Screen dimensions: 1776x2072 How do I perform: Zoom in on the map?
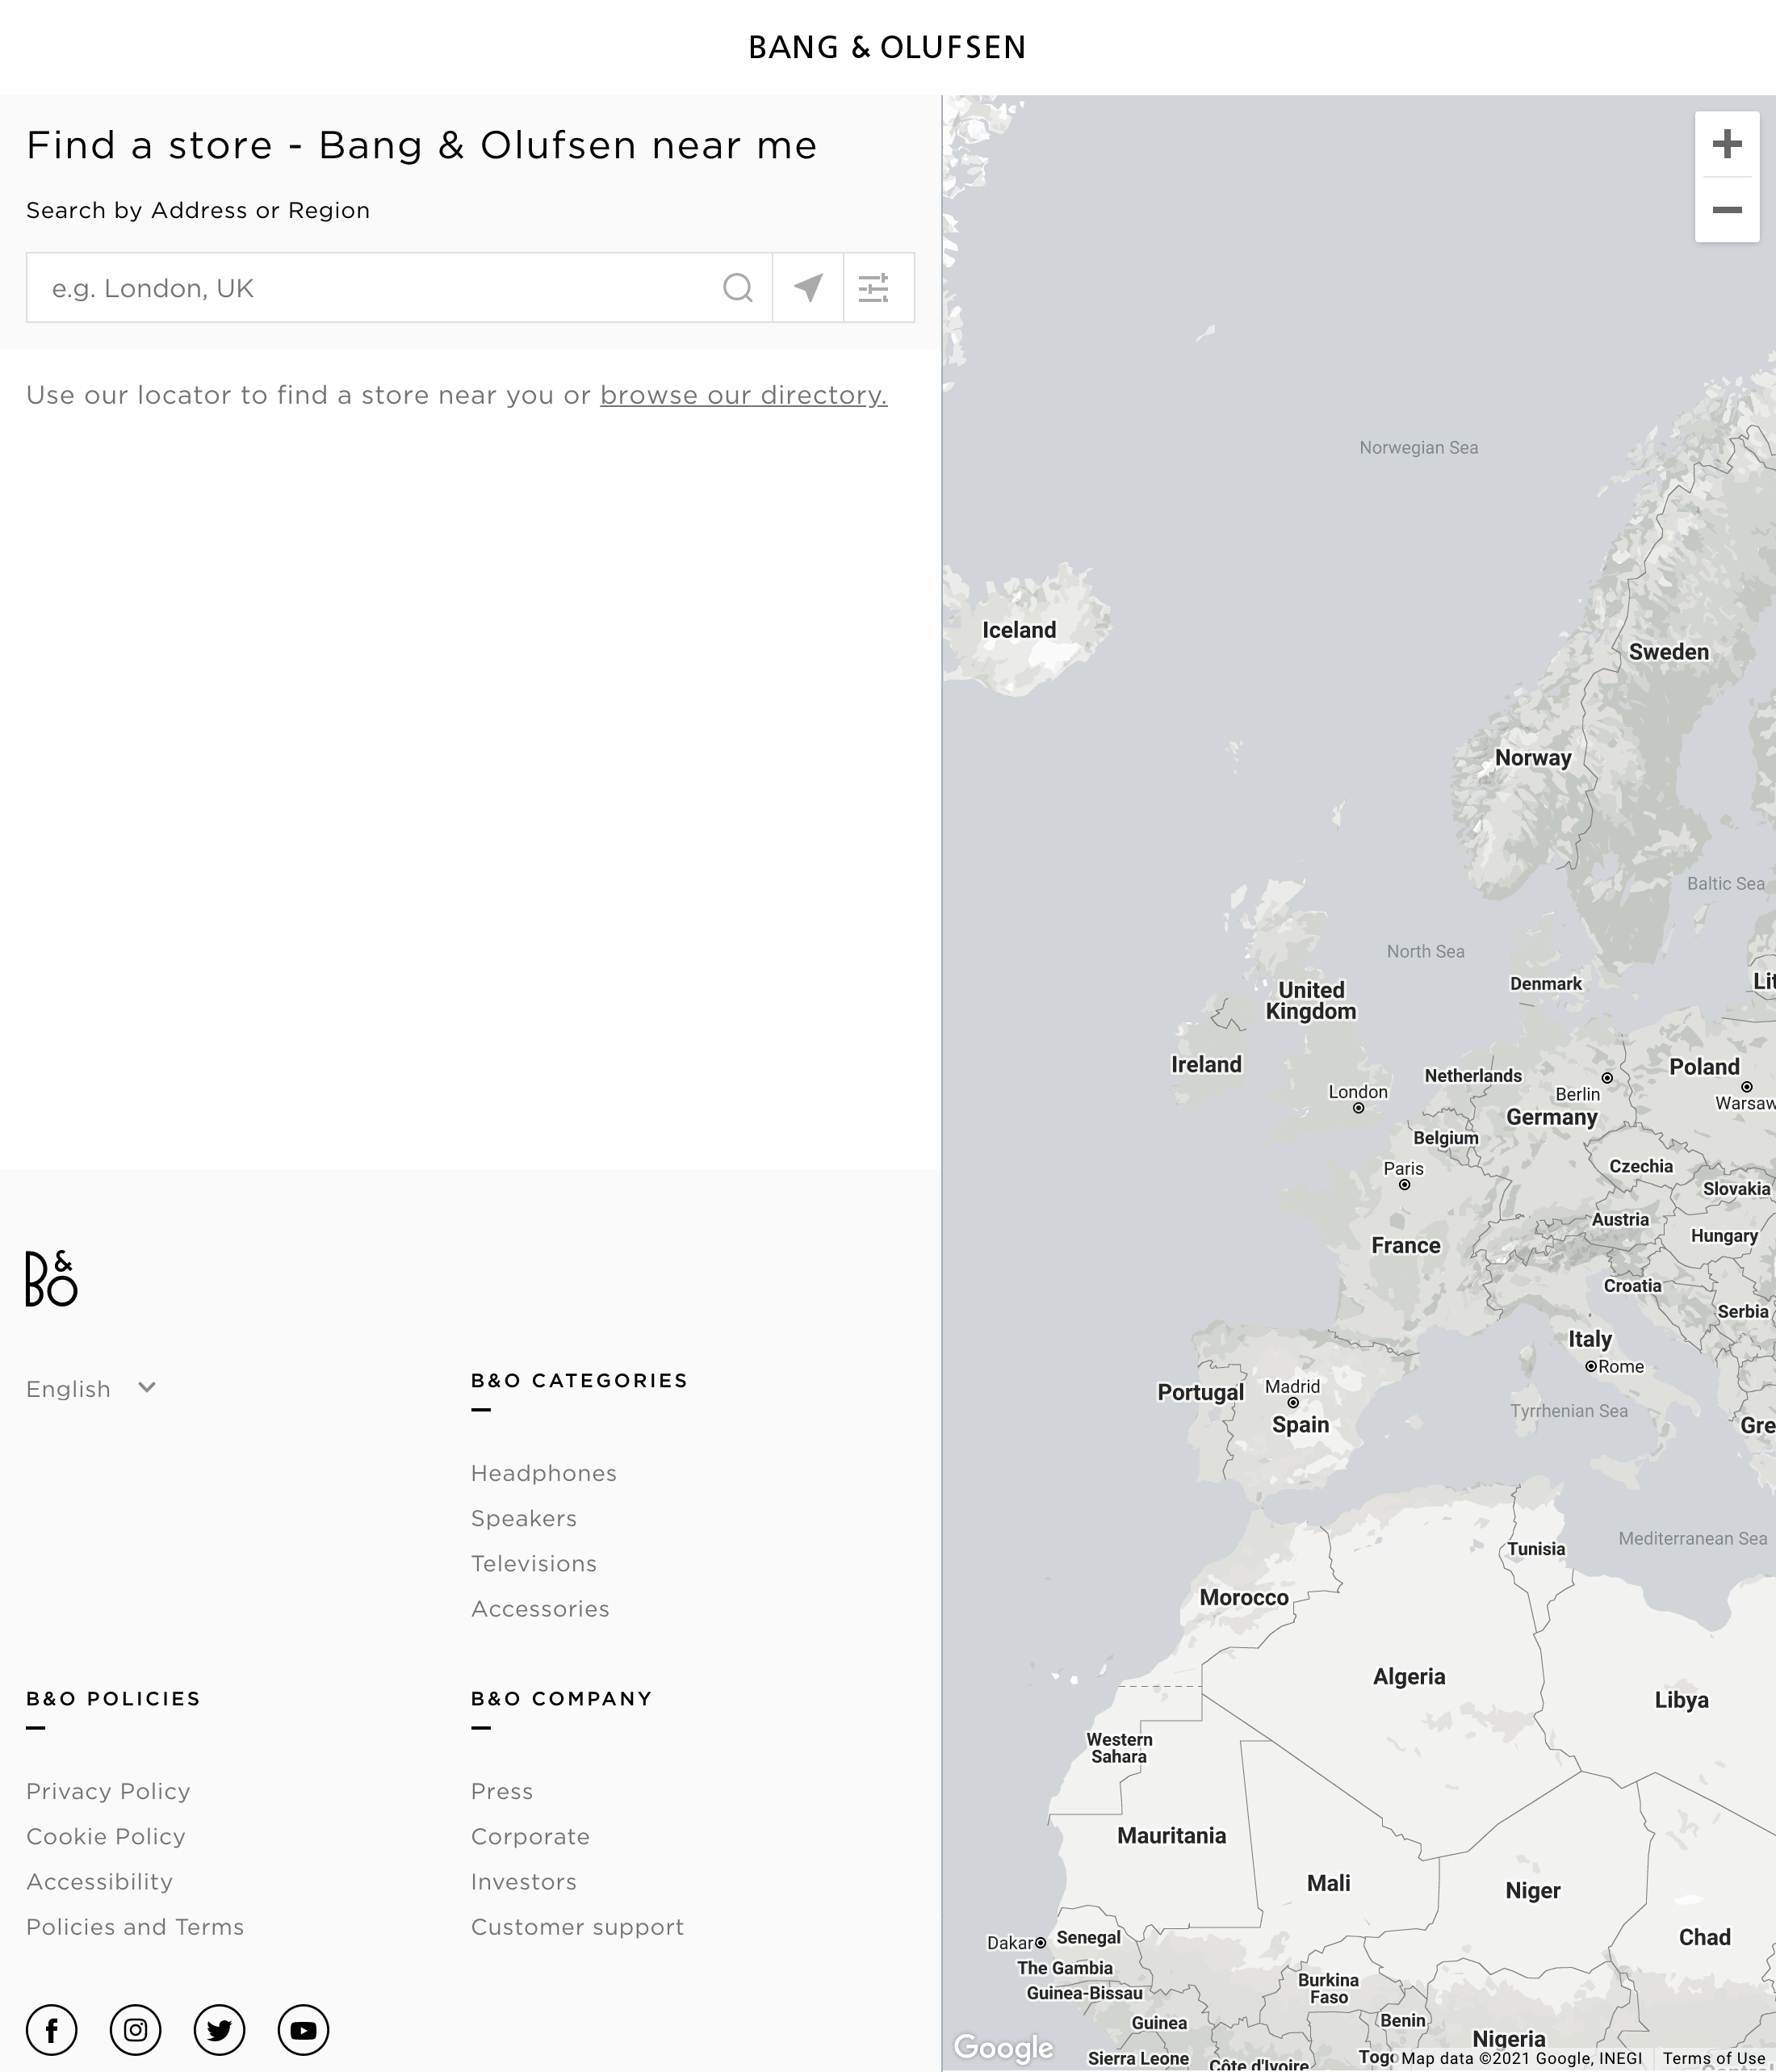(x=1727, y=144)
